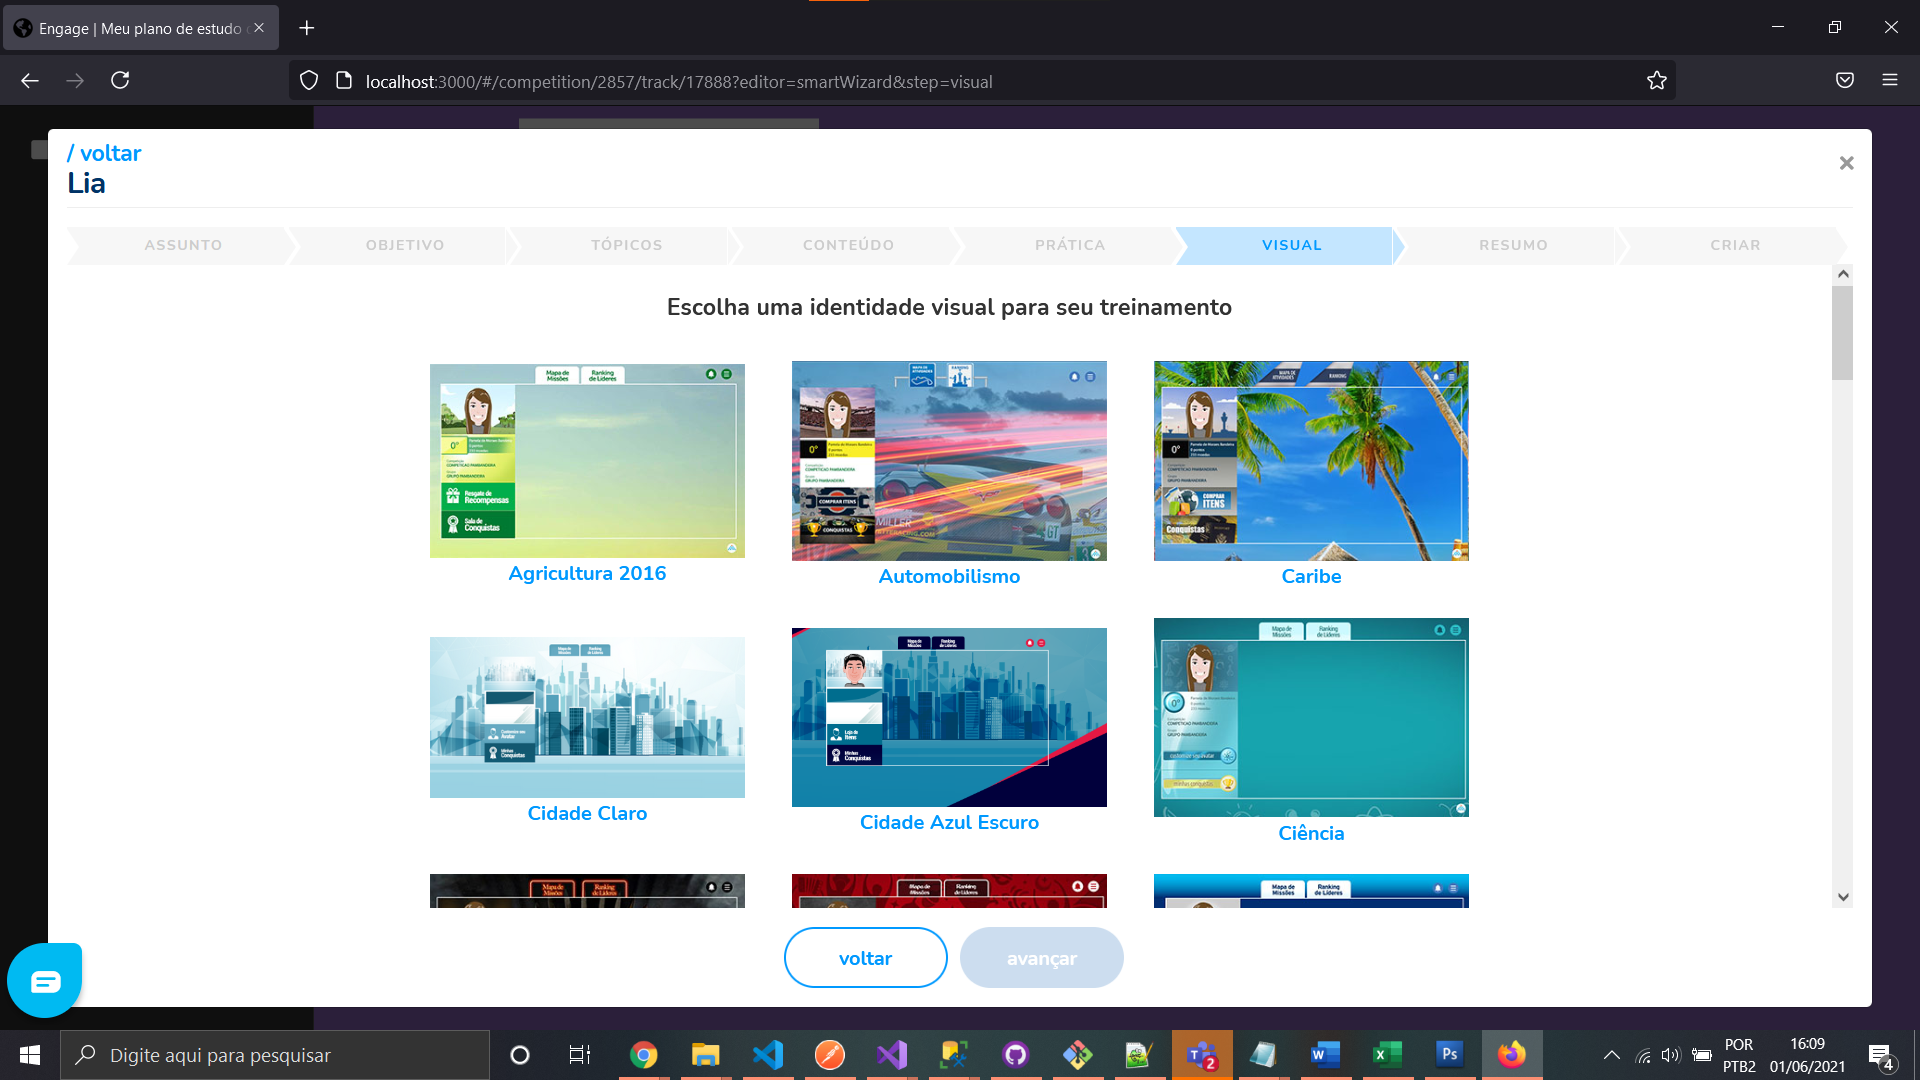Image resolution: width=1920 pixels, height=1080 pixels.
Task: Bookmark this page with star icon
Action: point(1657,81)
